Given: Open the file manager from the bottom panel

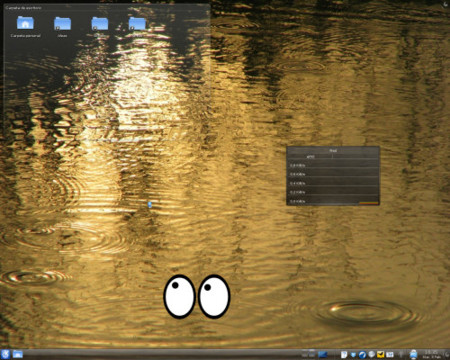Looking at the screenshot, I should [x=18, y=354].
